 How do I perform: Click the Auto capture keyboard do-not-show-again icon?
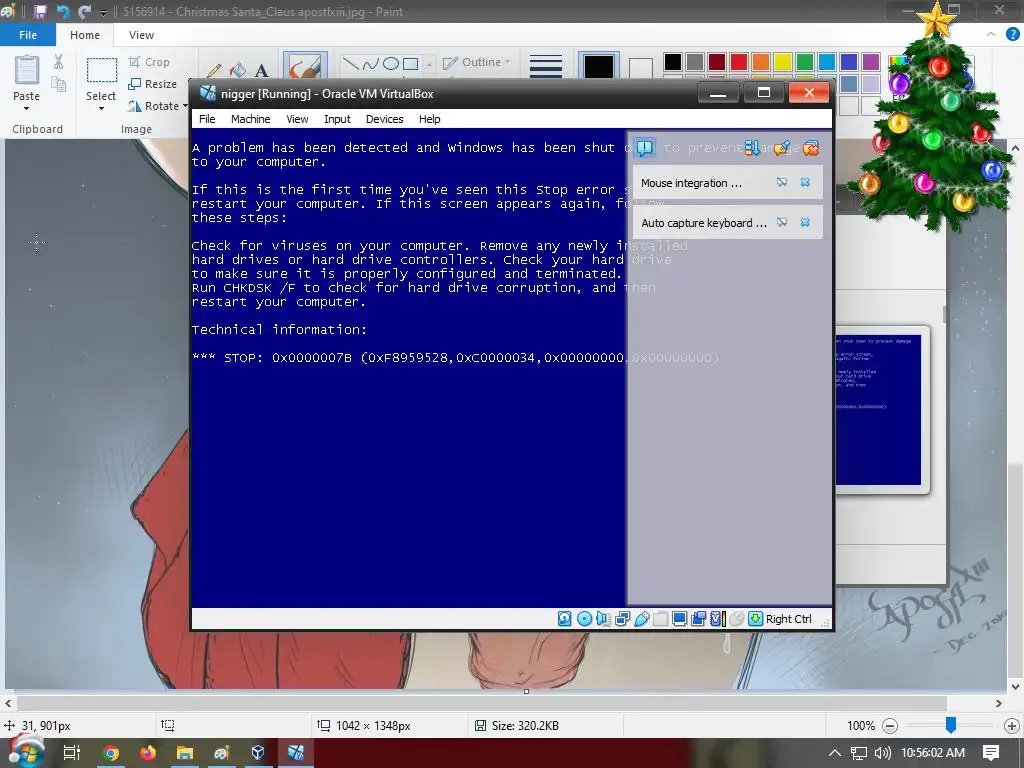[782, 222]
